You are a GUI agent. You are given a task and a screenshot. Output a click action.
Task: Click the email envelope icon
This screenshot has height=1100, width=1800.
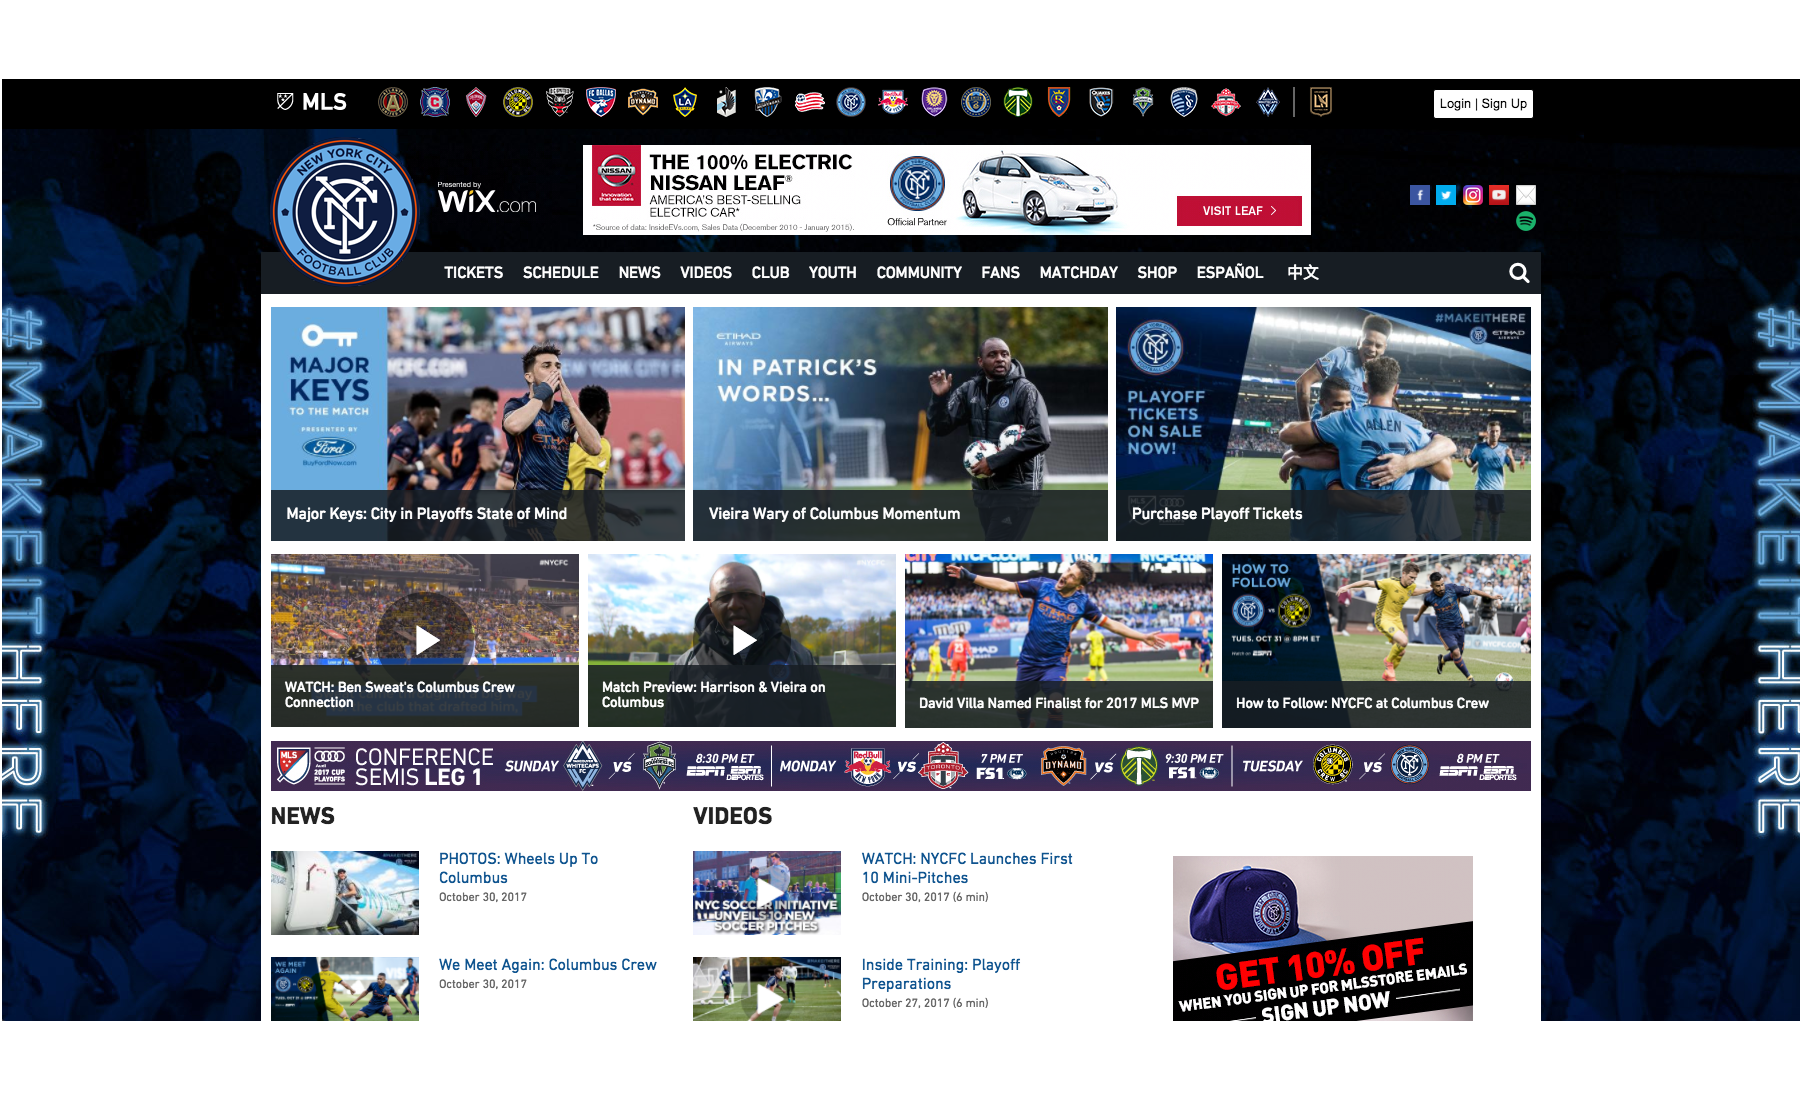coord(1526,195)
